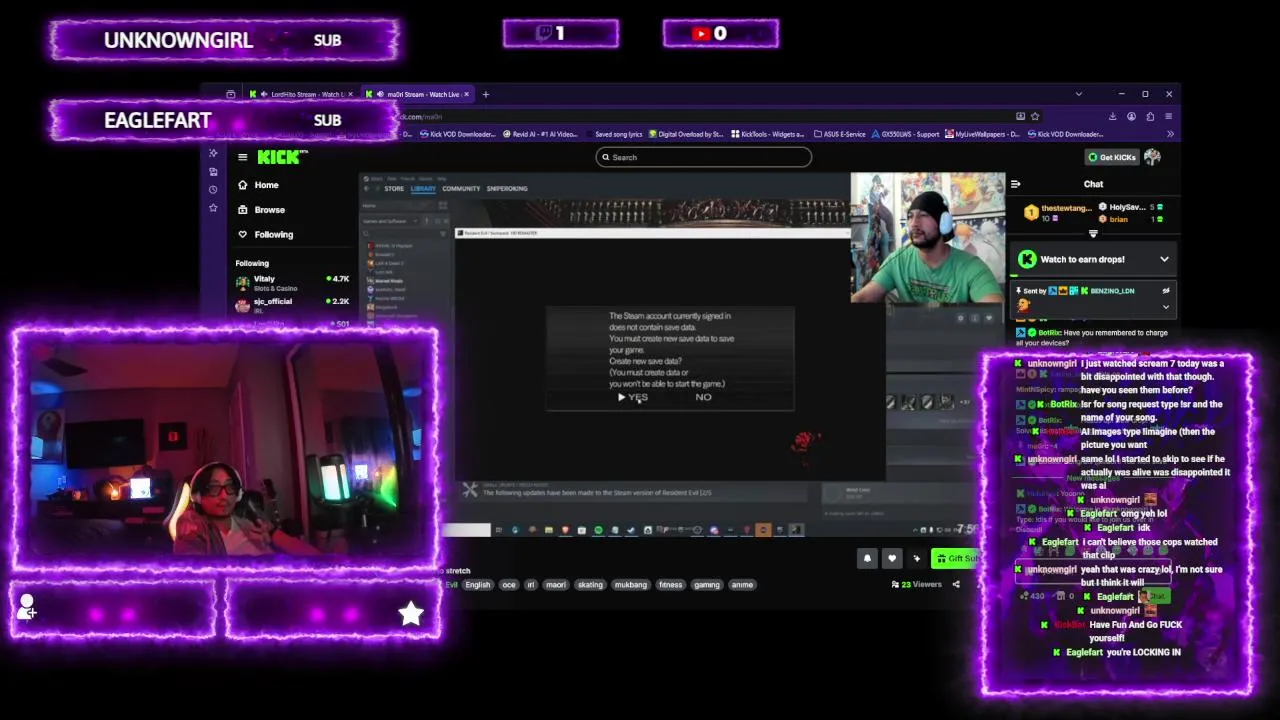Open brian leaderboard entry
Viewport: 1280px width, 720px height.
point(1130,219)
